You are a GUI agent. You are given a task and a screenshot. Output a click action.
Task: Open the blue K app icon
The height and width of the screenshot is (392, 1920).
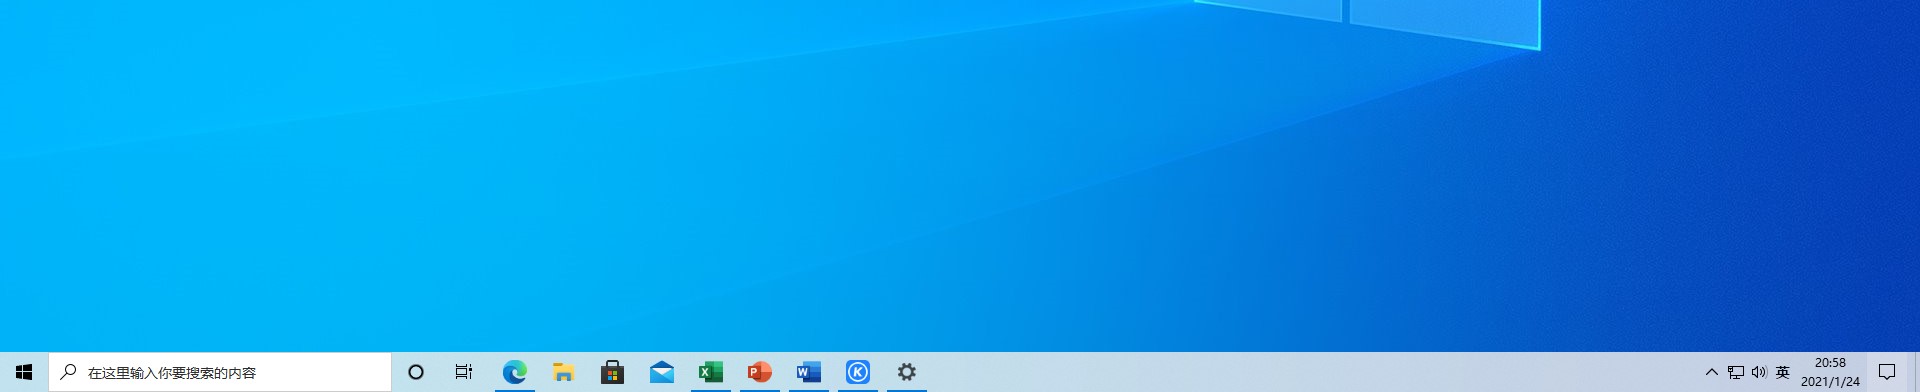pos(857,372)
